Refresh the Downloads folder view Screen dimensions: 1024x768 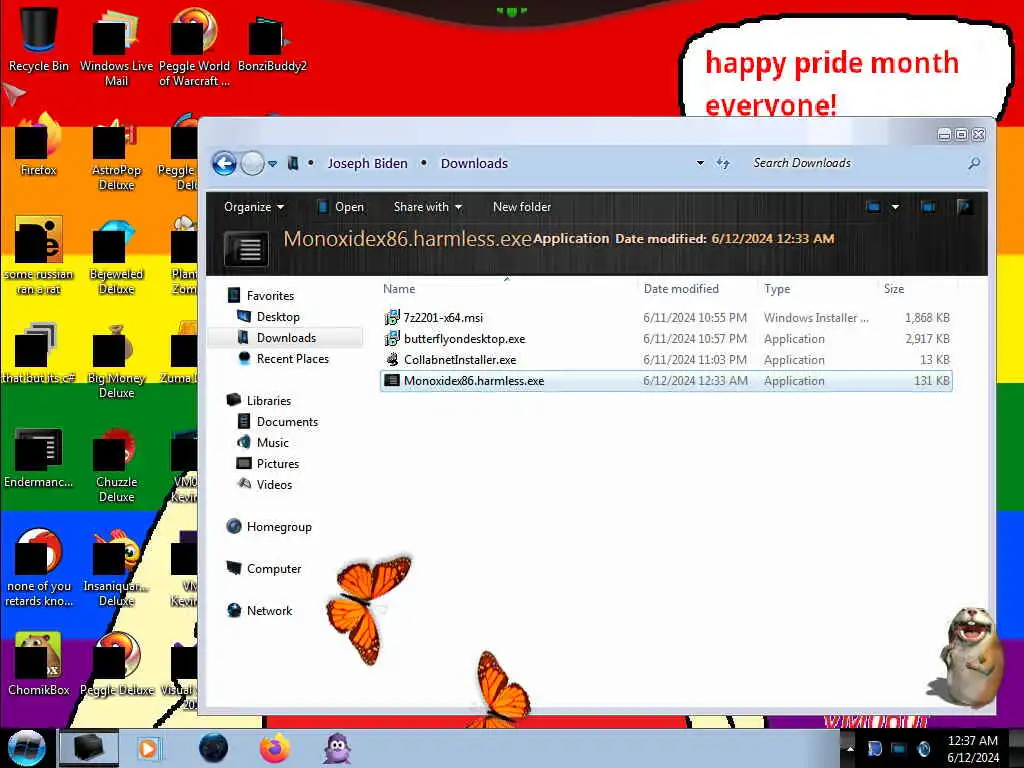click(723, 163)
